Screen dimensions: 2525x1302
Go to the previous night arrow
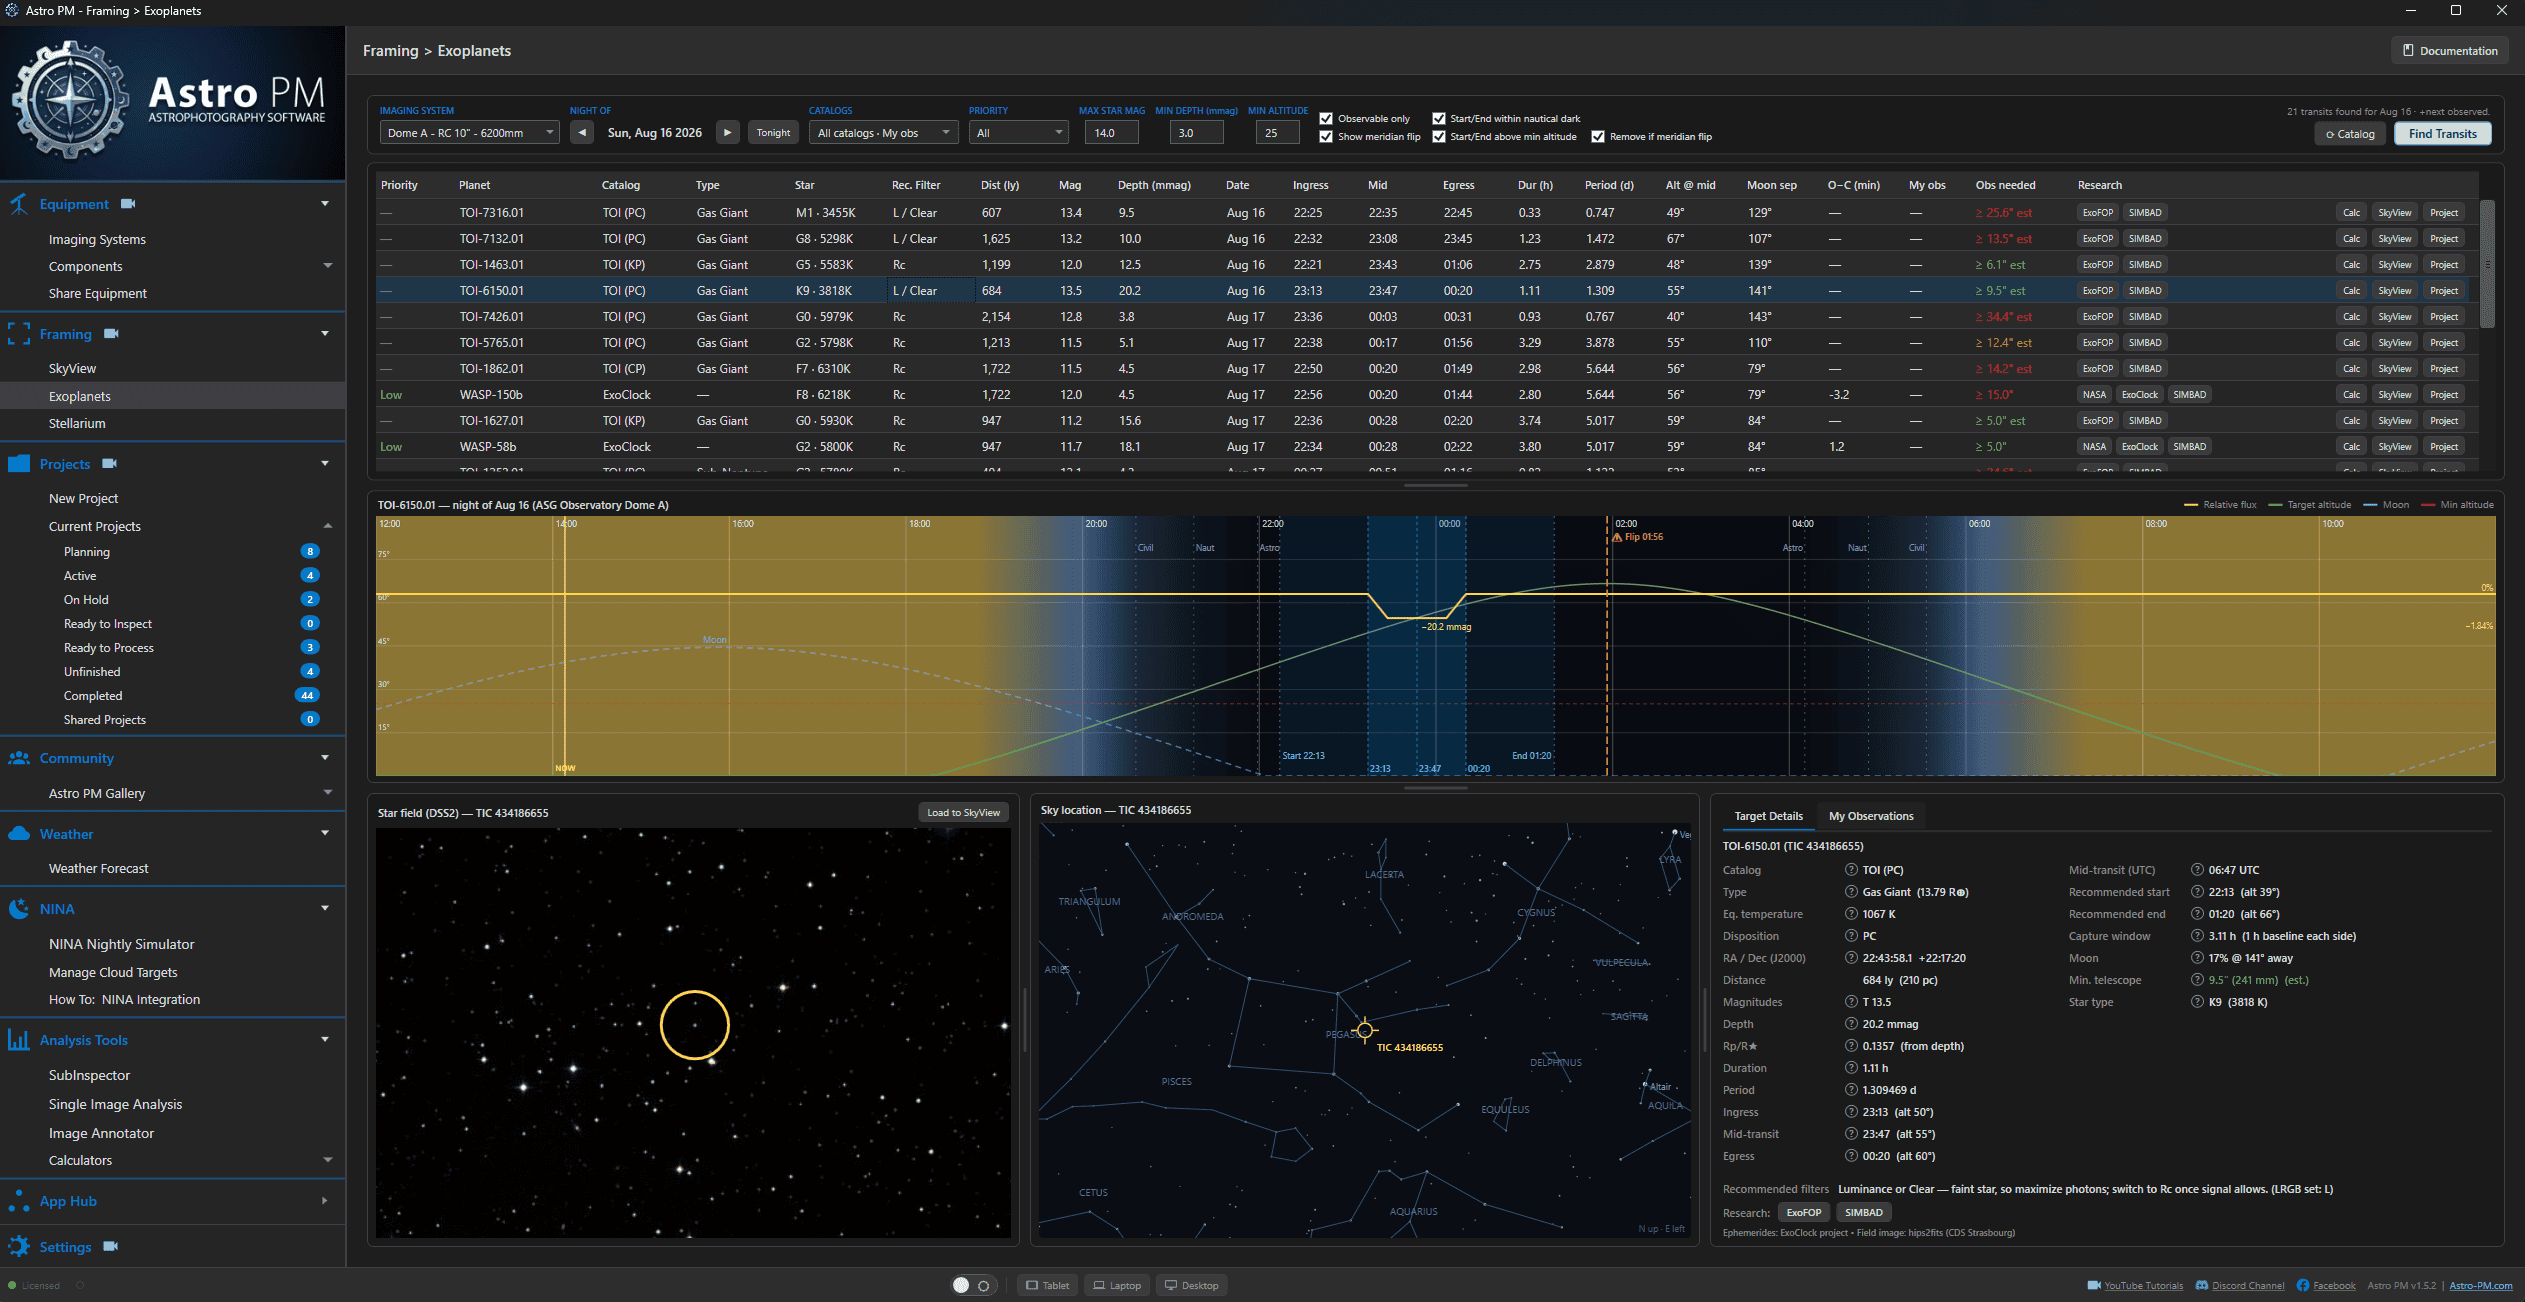[x=582, y=133]
